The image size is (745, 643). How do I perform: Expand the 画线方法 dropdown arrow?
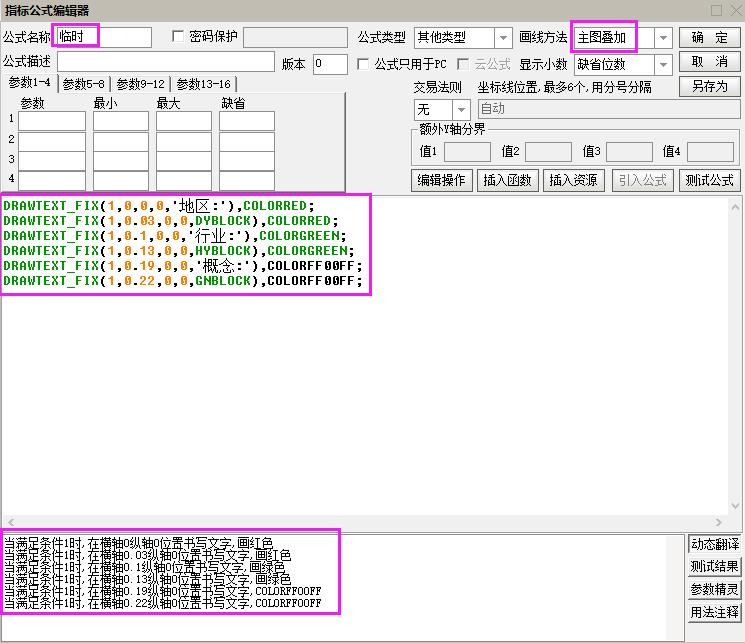(x=663, y=38)
